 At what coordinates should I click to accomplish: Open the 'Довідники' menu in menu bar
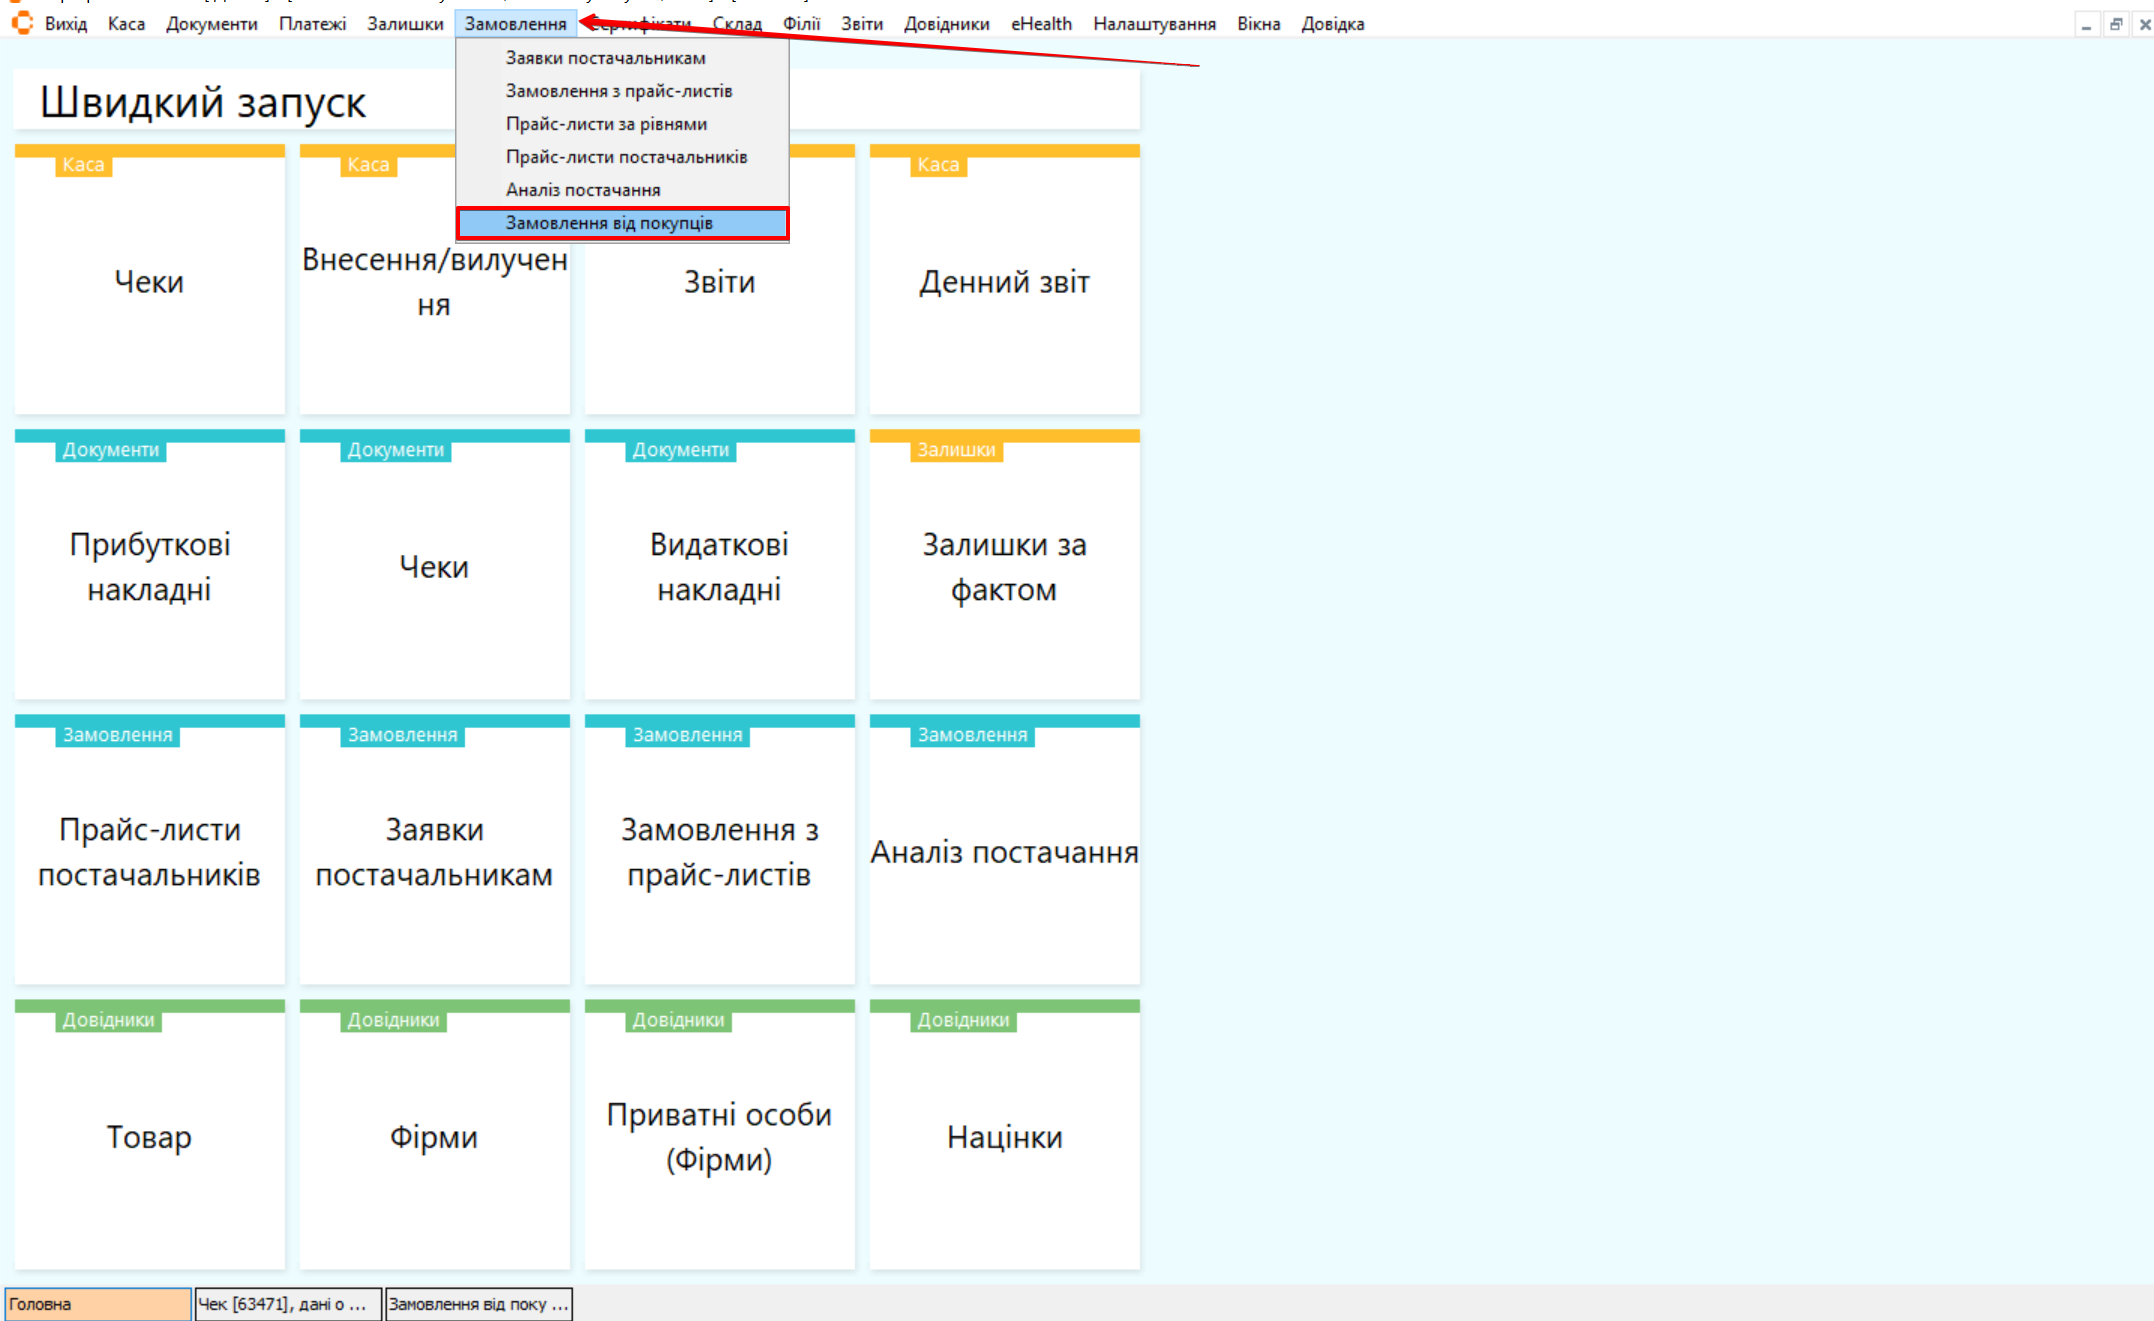946,24
